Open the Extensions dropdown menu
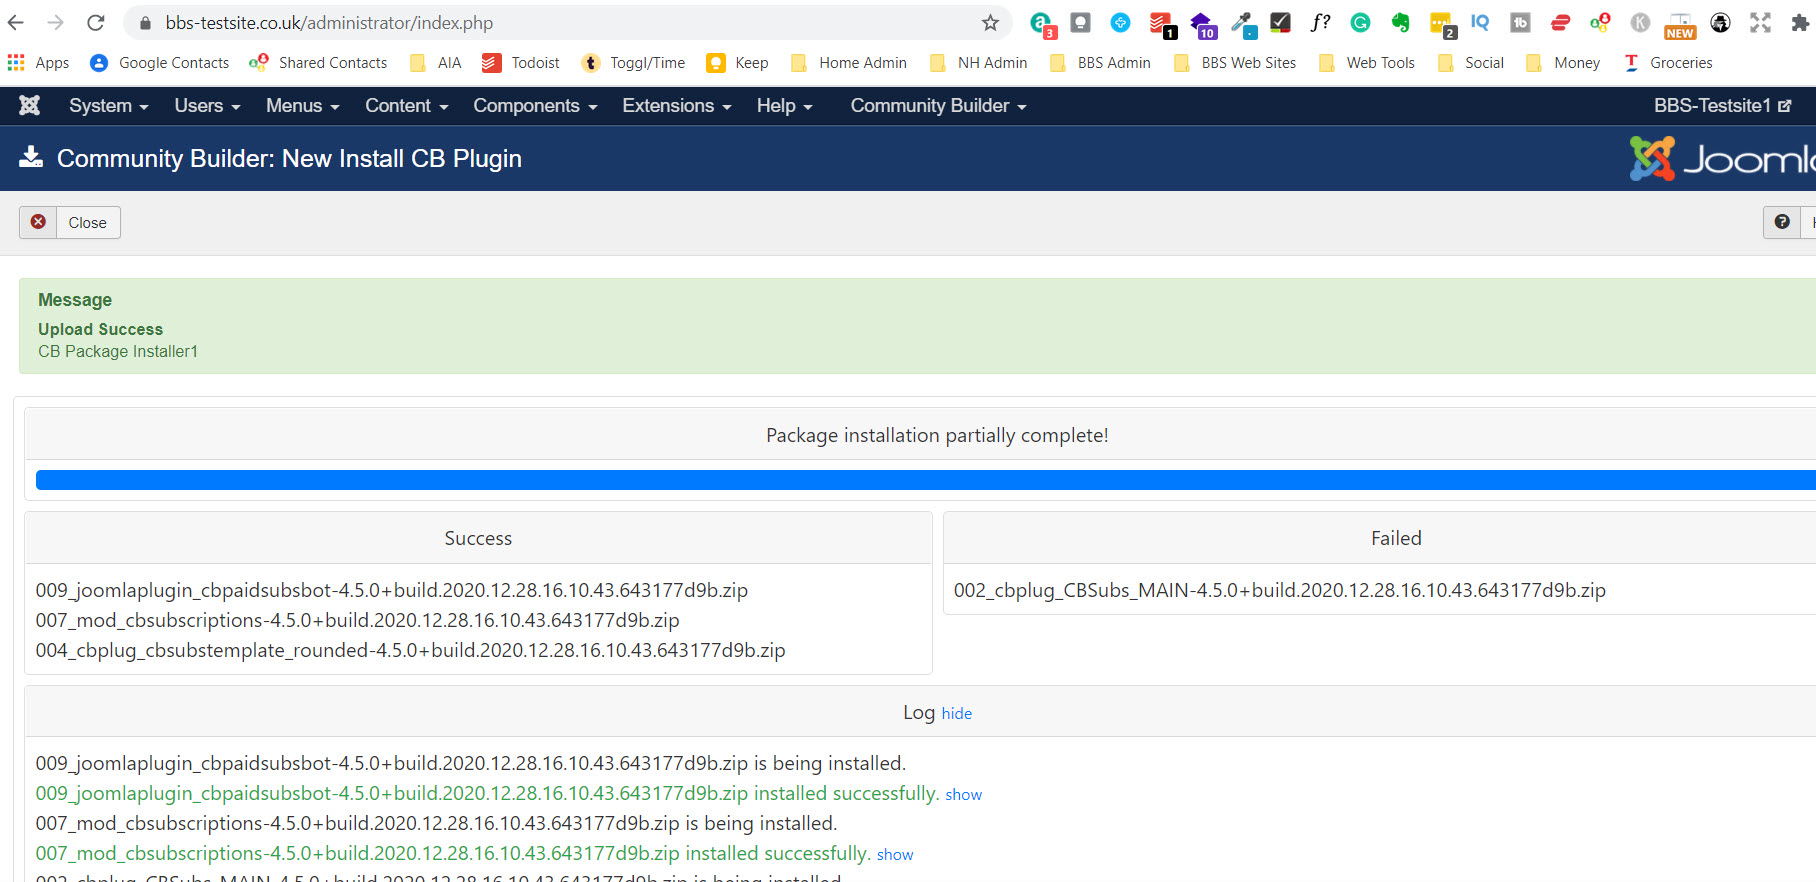 click(677, 105)
